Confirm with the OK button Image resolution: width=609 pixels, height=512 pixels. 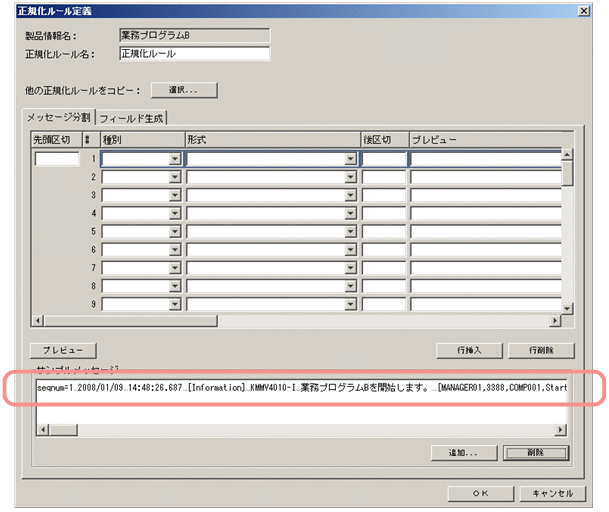[x=481, y=493]
